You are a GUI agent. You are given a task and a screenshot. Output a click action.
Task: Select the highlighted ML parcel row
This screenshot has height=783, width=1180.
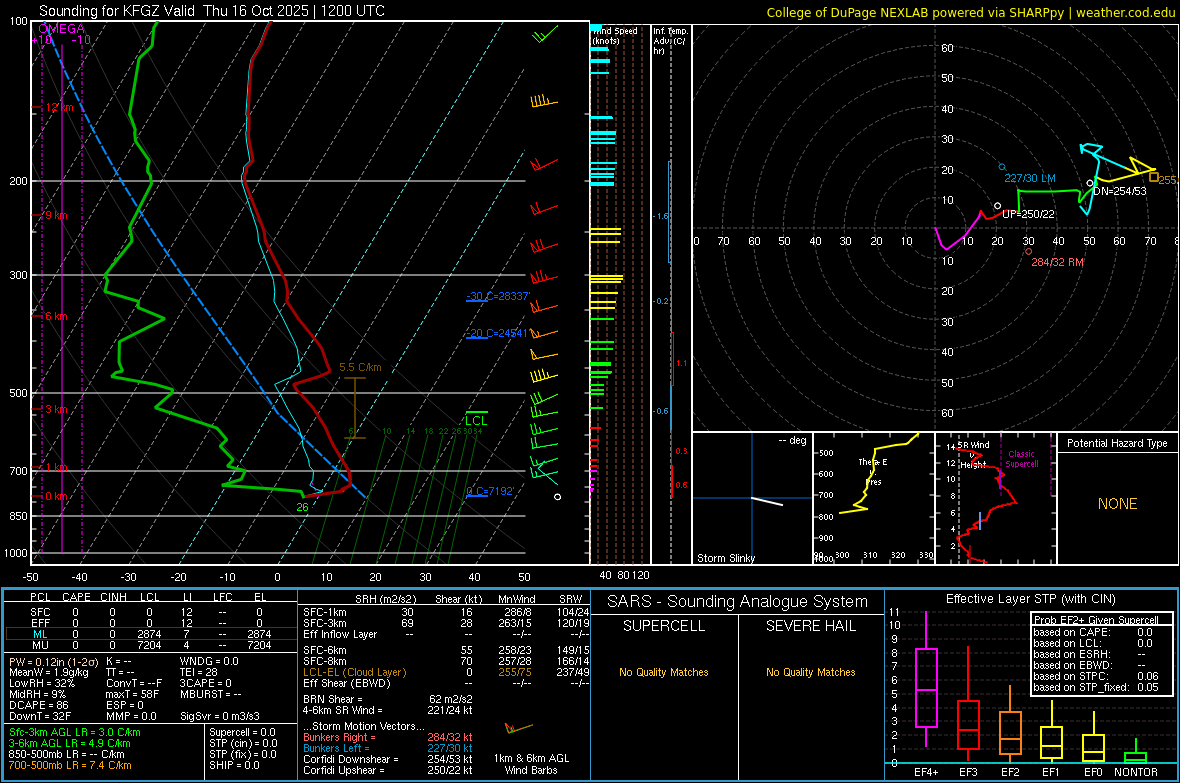point(151,634)
